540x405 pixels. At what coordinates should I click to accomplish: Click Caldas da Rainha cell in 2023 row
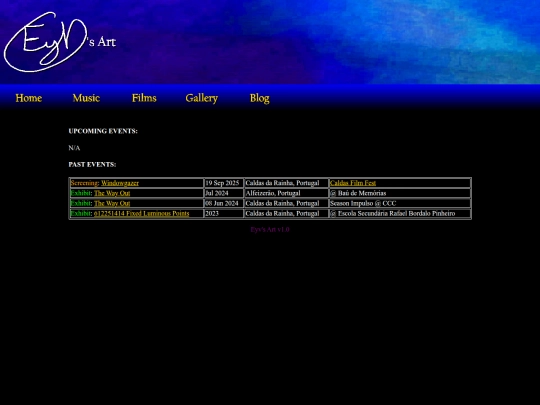(287, 214)
